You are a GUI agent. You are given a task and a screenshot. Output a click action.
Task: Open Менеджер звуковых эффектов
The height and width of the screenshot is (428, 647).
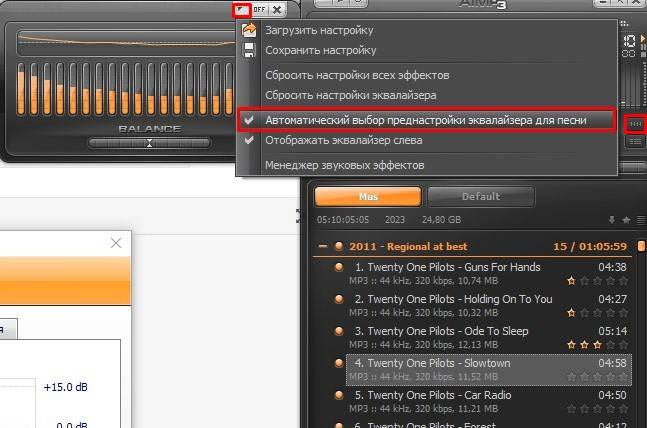pyautogui.click(x=344, y=165)
